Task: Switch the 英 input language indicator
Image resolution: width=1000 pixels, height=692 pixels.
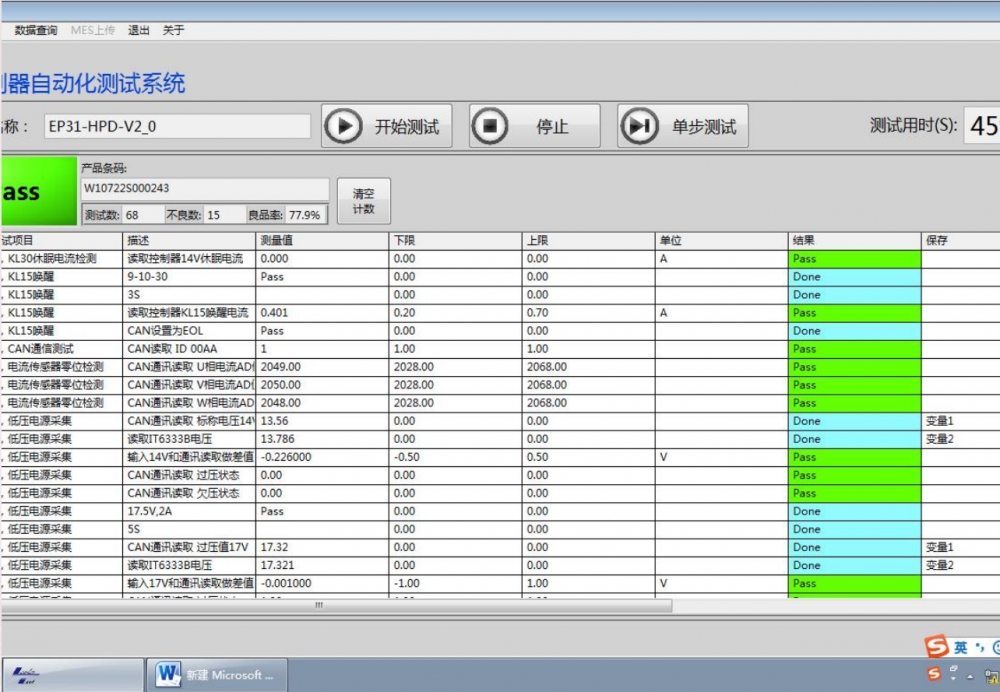Action: click(x=961, y=647)
